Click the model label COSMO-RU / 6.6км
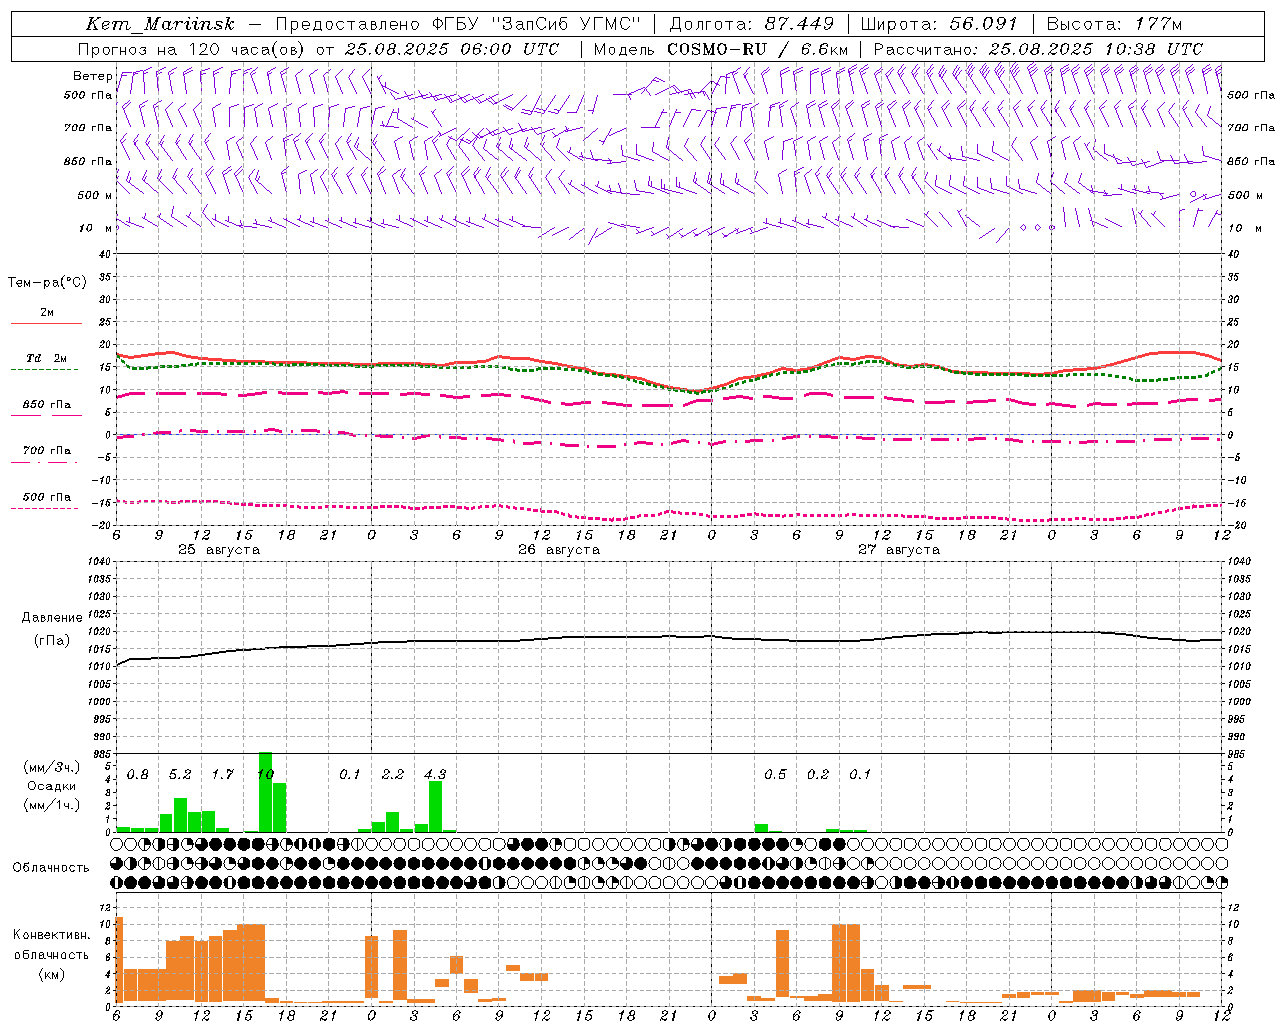The image size is (1280, 1024). coord(757,49)
